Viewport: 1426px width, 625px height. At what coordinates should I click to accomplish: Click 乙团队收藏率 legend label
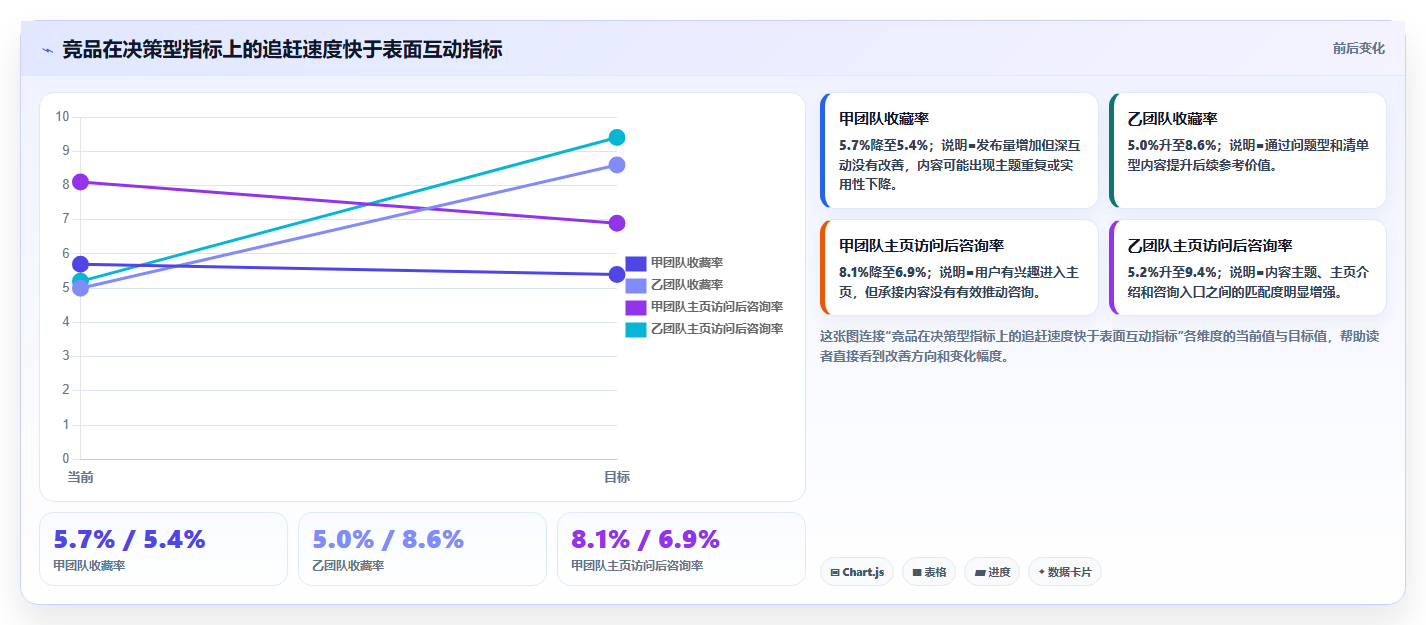pyautogui.click(x=687, y=285)
